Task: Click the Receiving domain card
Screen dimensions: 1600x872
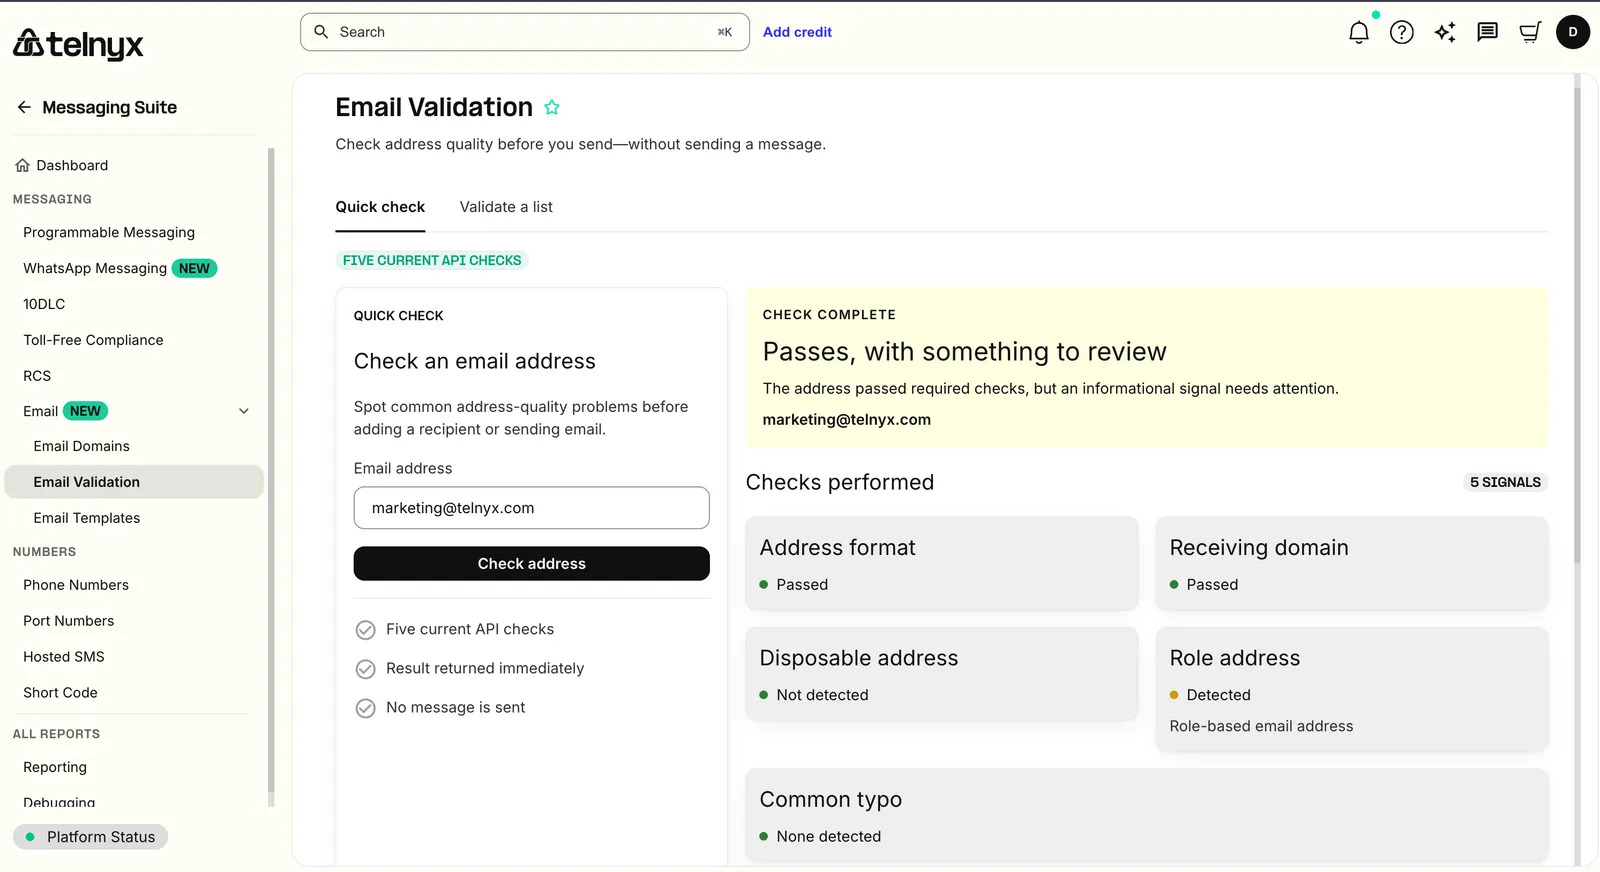Action: (1352, 563)
